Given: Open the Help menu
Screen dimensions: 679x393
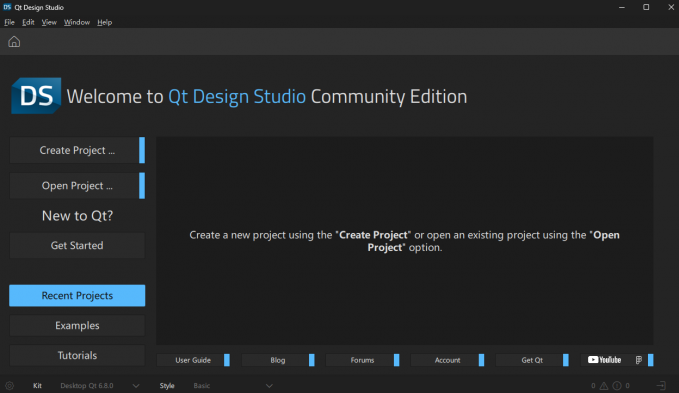Looking at the screenshot, I should 104,22.
